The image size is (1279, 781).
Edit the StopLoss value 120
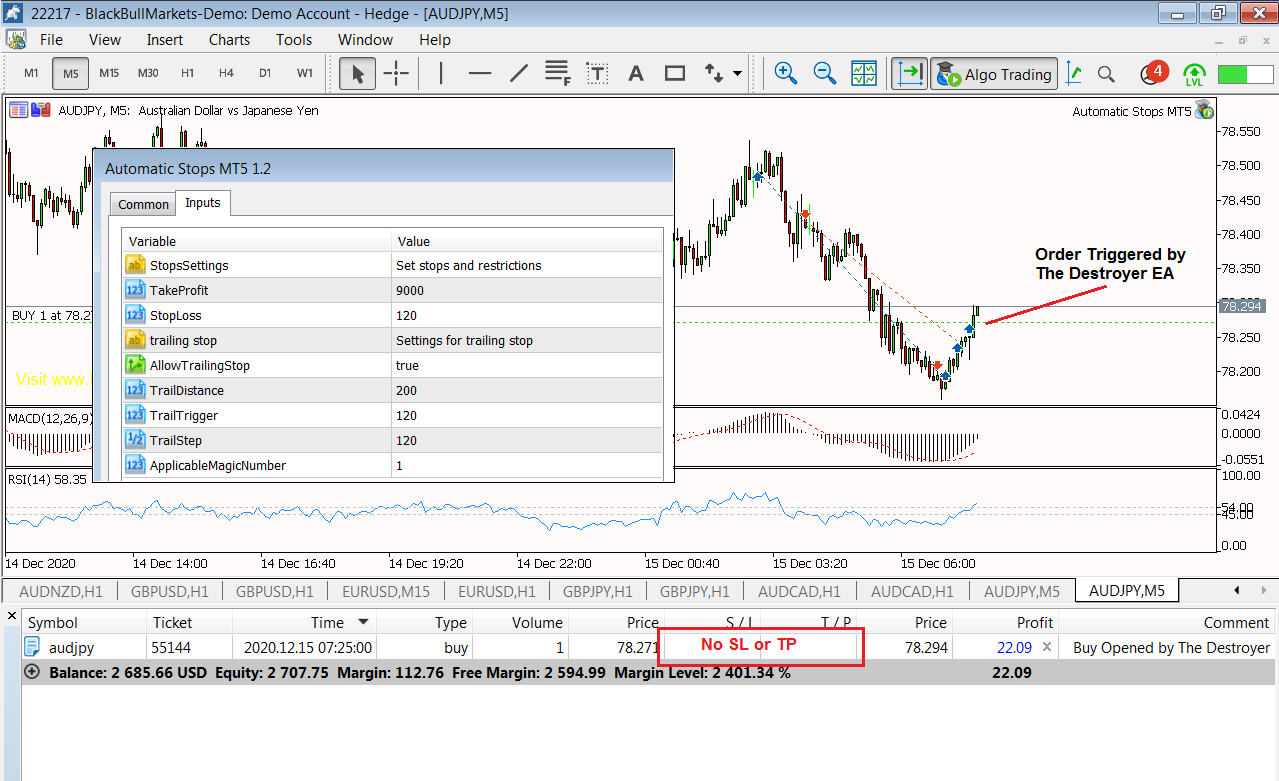click(x=527, y=316)
